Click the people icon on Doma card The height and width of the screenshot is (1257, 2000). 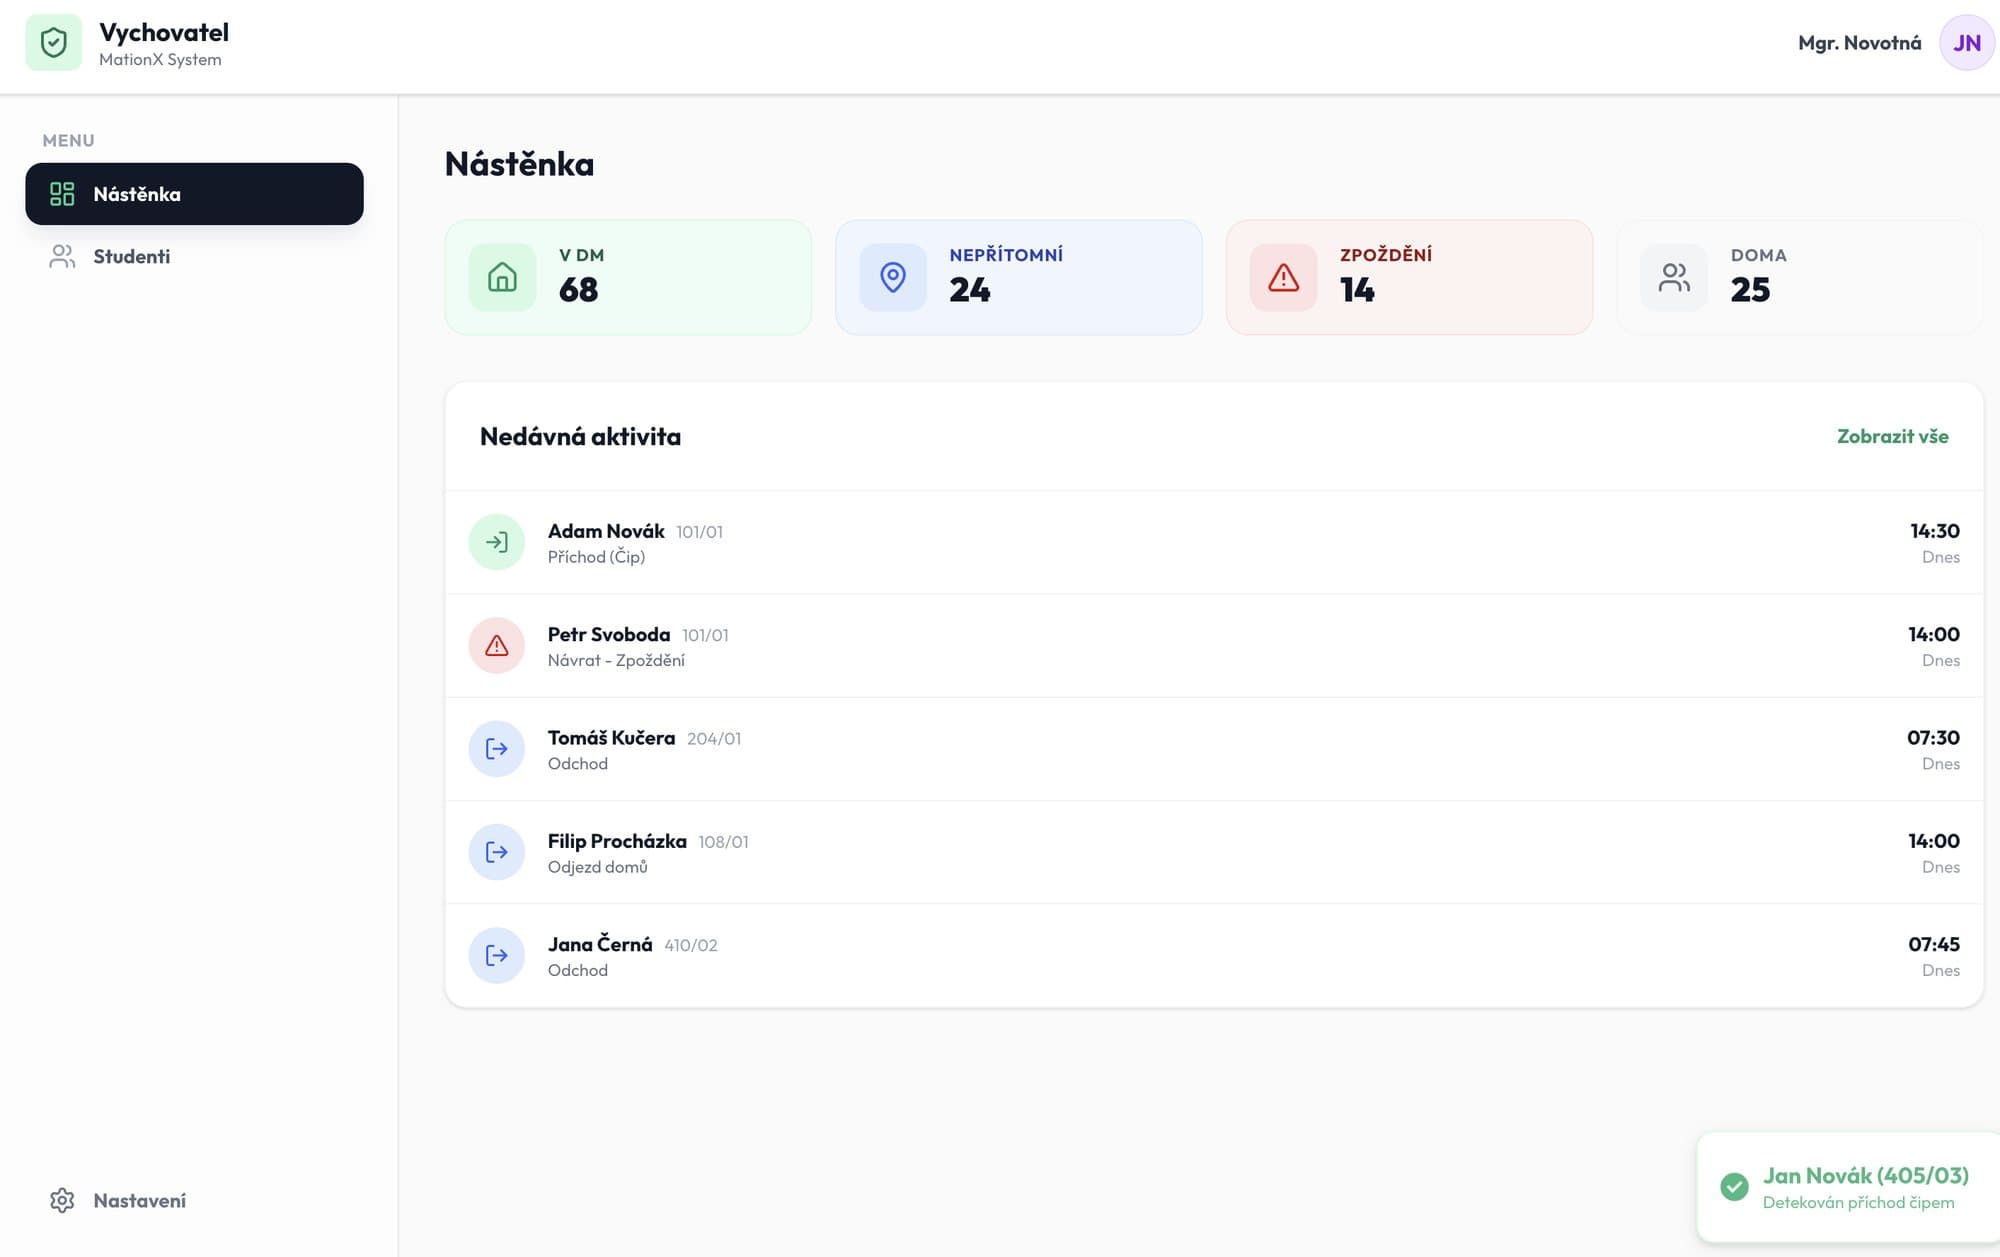(x=1674, y=277)
